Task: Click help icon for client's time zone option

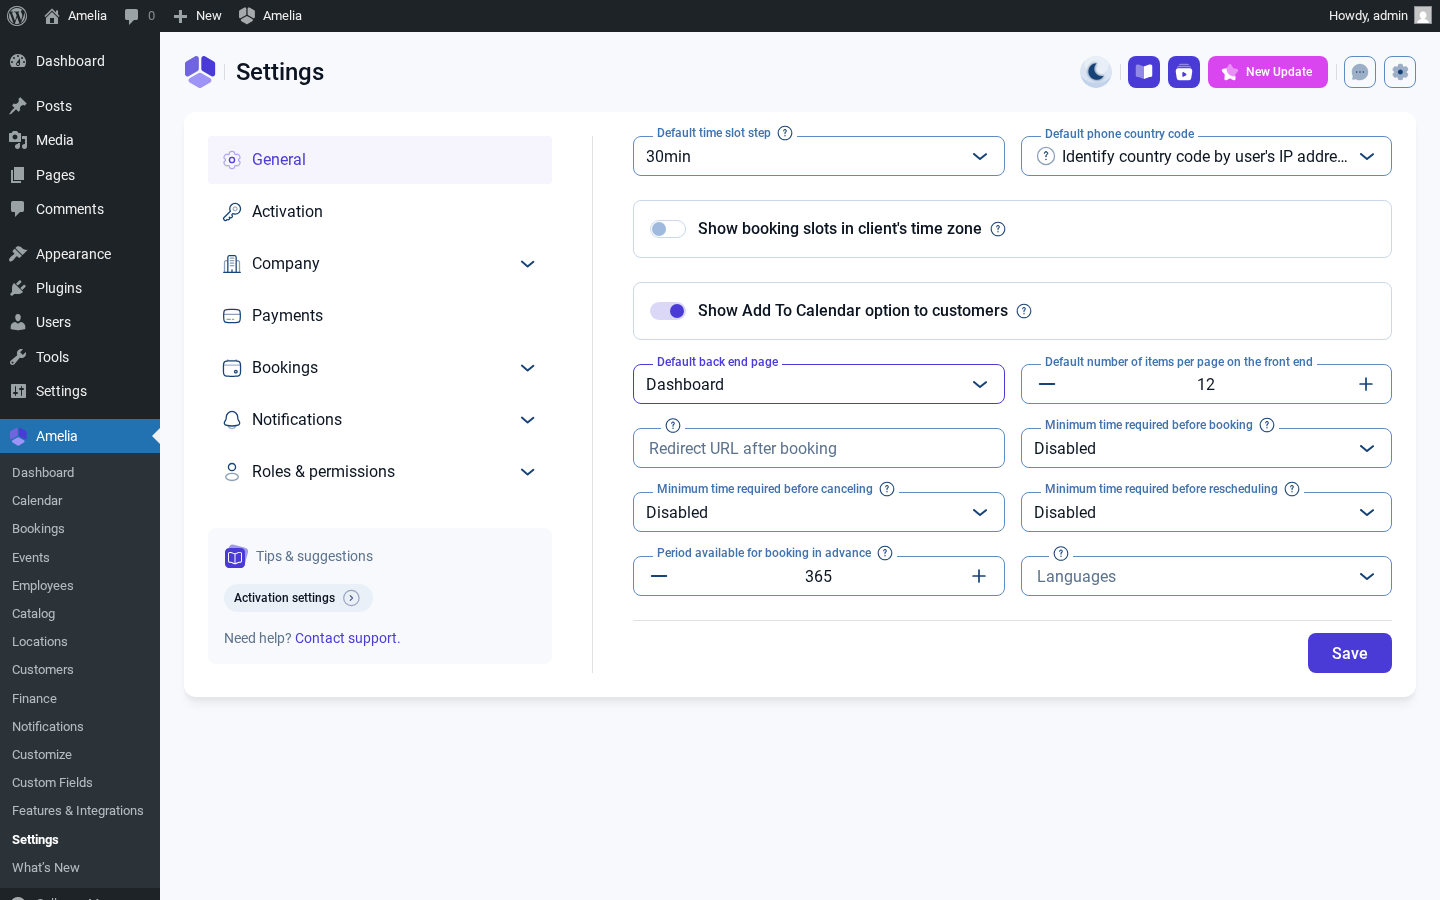Action: 998,229
